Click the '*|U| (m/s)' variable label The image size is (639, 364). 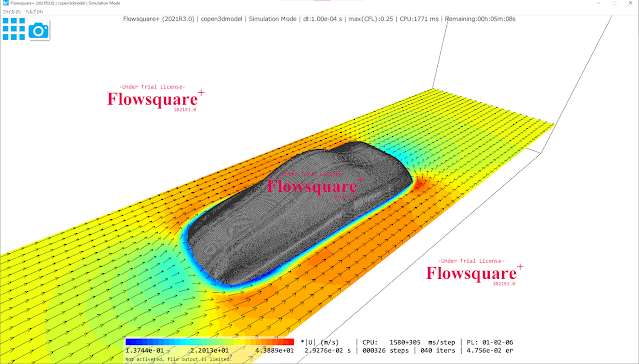[320, 342]
